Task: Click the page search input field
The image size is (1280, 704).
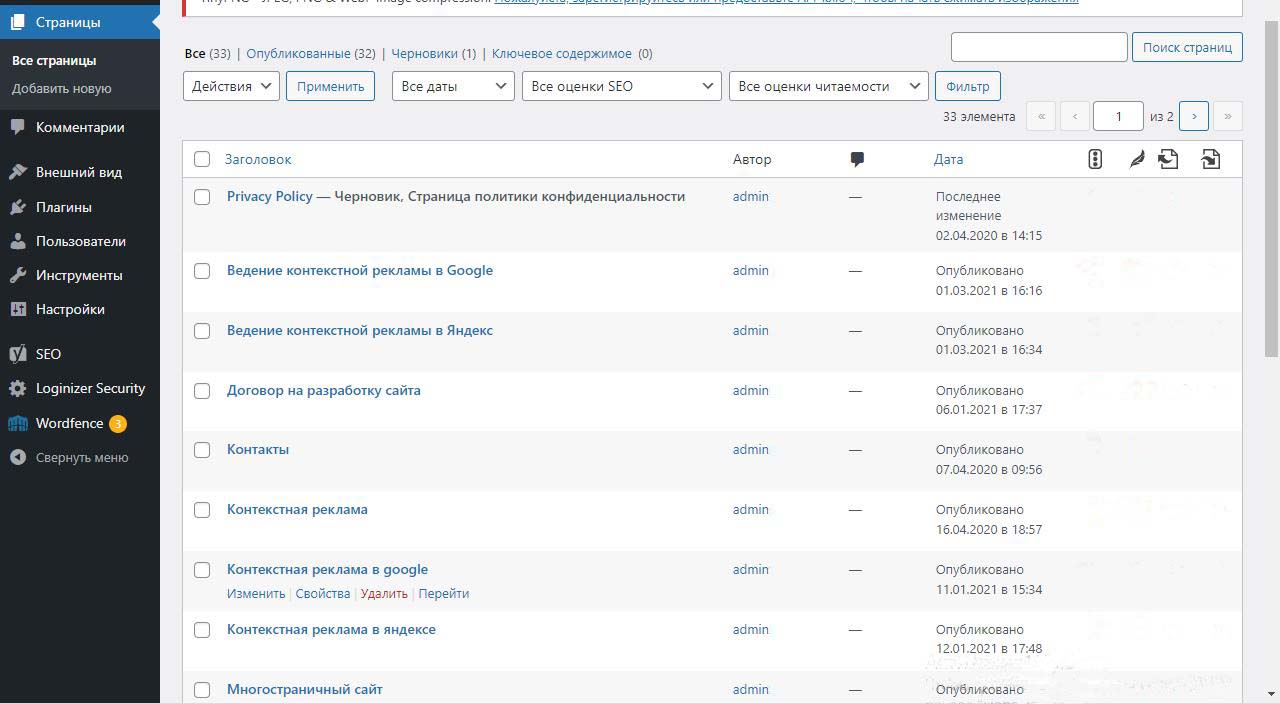Action: coord(1039,47)
